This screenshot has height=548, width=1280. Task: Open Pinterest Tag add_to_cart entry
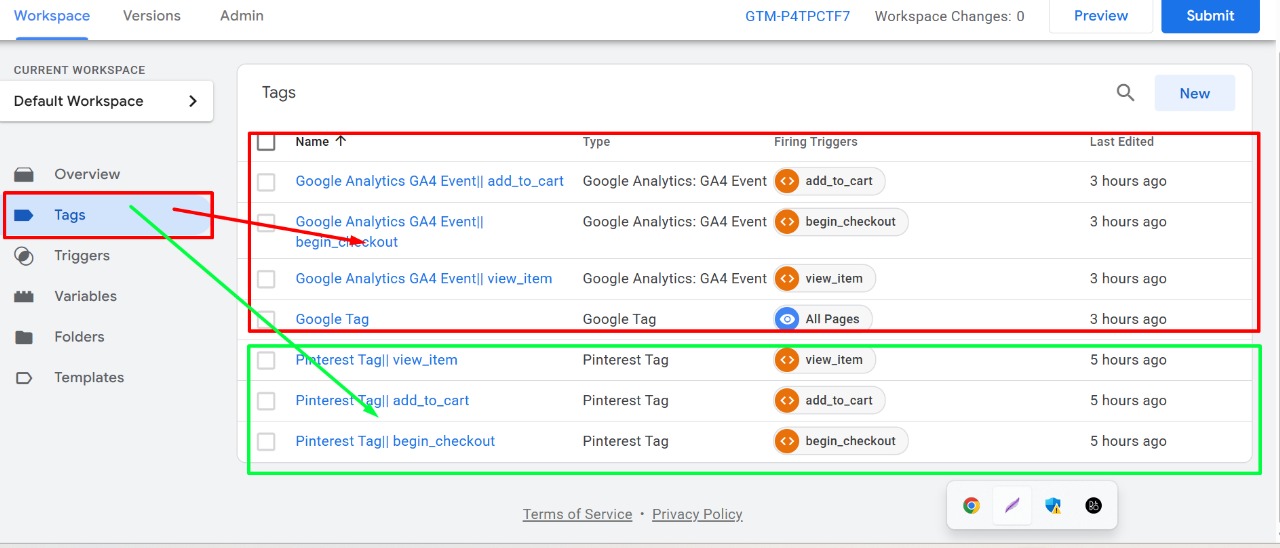pyautogui.click(x=383, y=401)
